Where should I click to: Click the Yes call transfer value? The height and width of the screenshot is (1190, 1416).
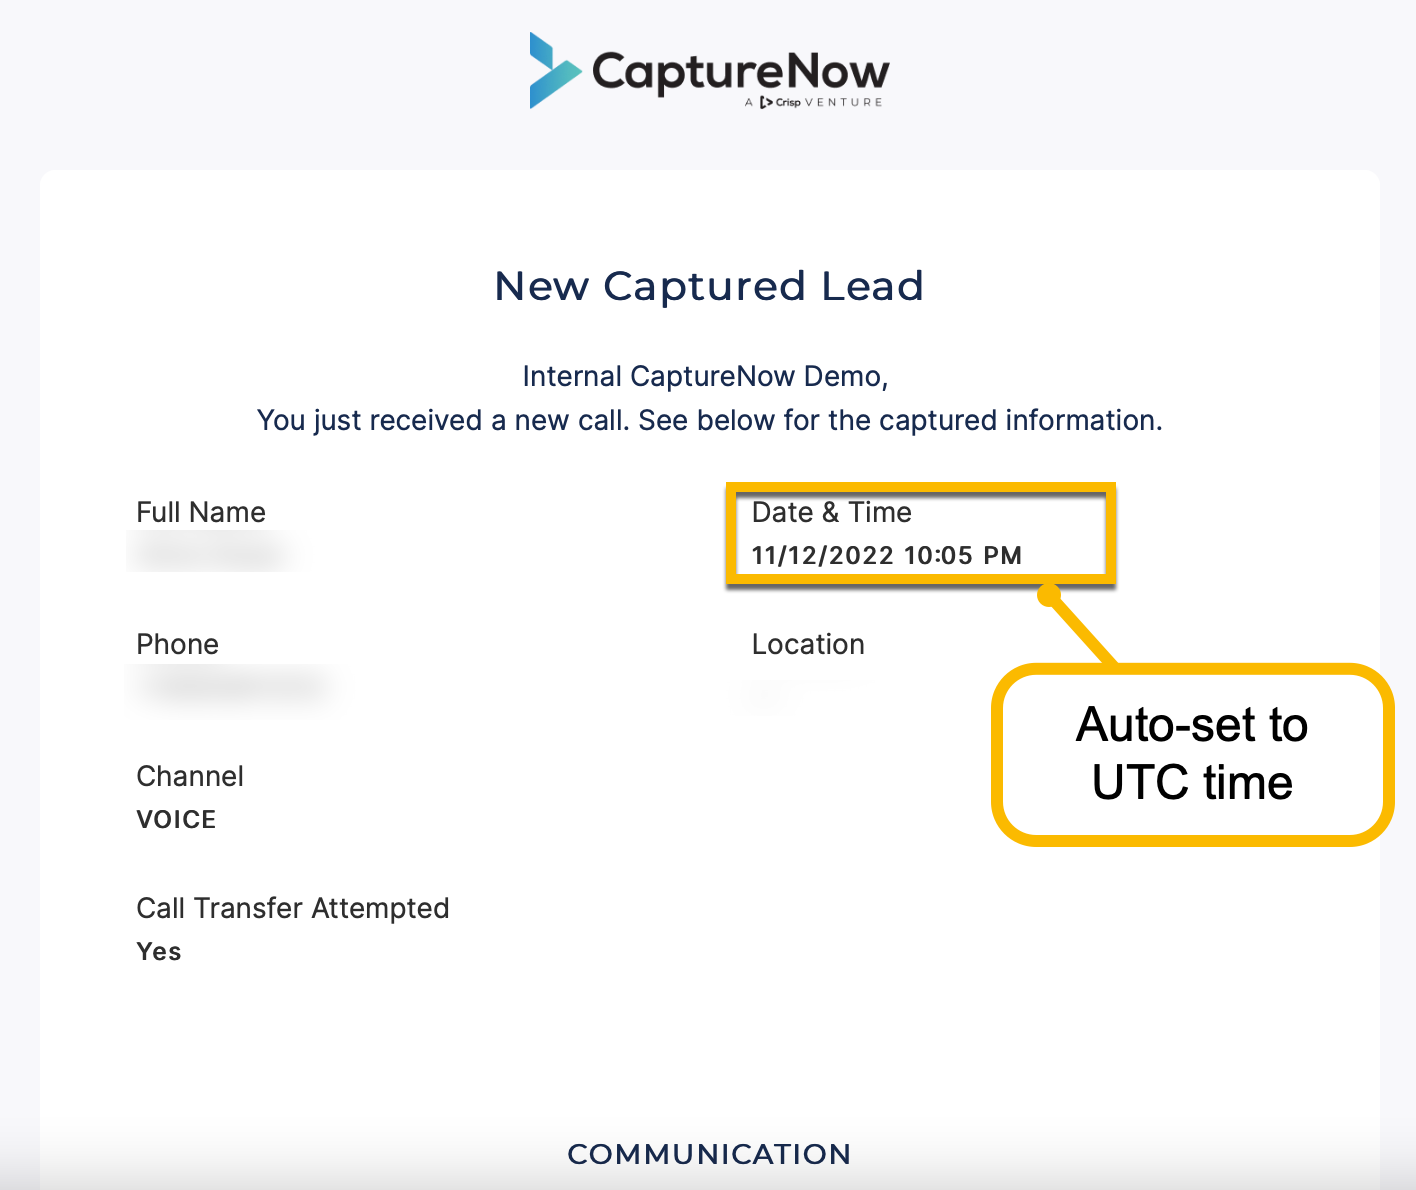tap(158, 951)
